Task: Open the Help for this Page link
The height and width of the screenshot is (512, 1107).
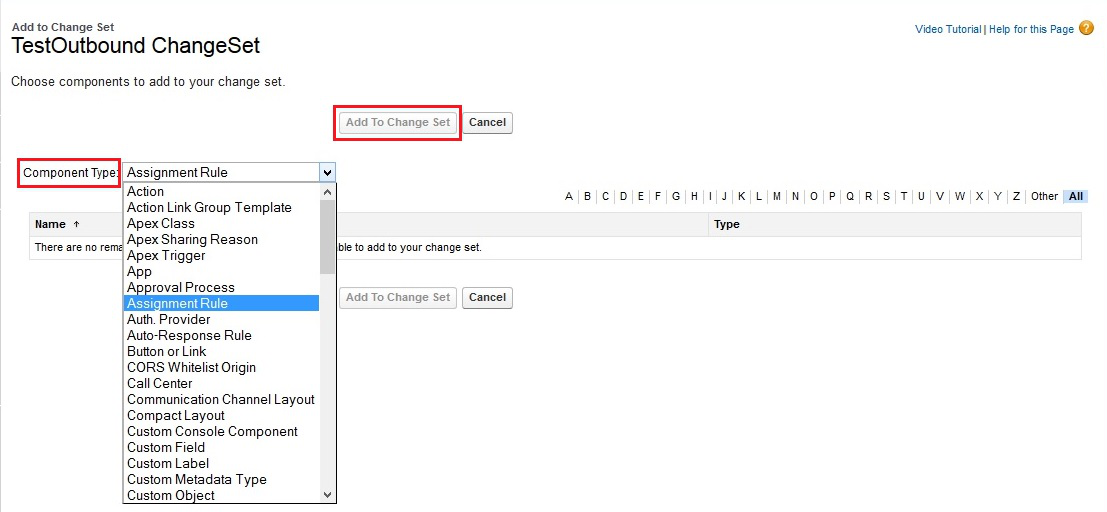Action: (1031, 29)
